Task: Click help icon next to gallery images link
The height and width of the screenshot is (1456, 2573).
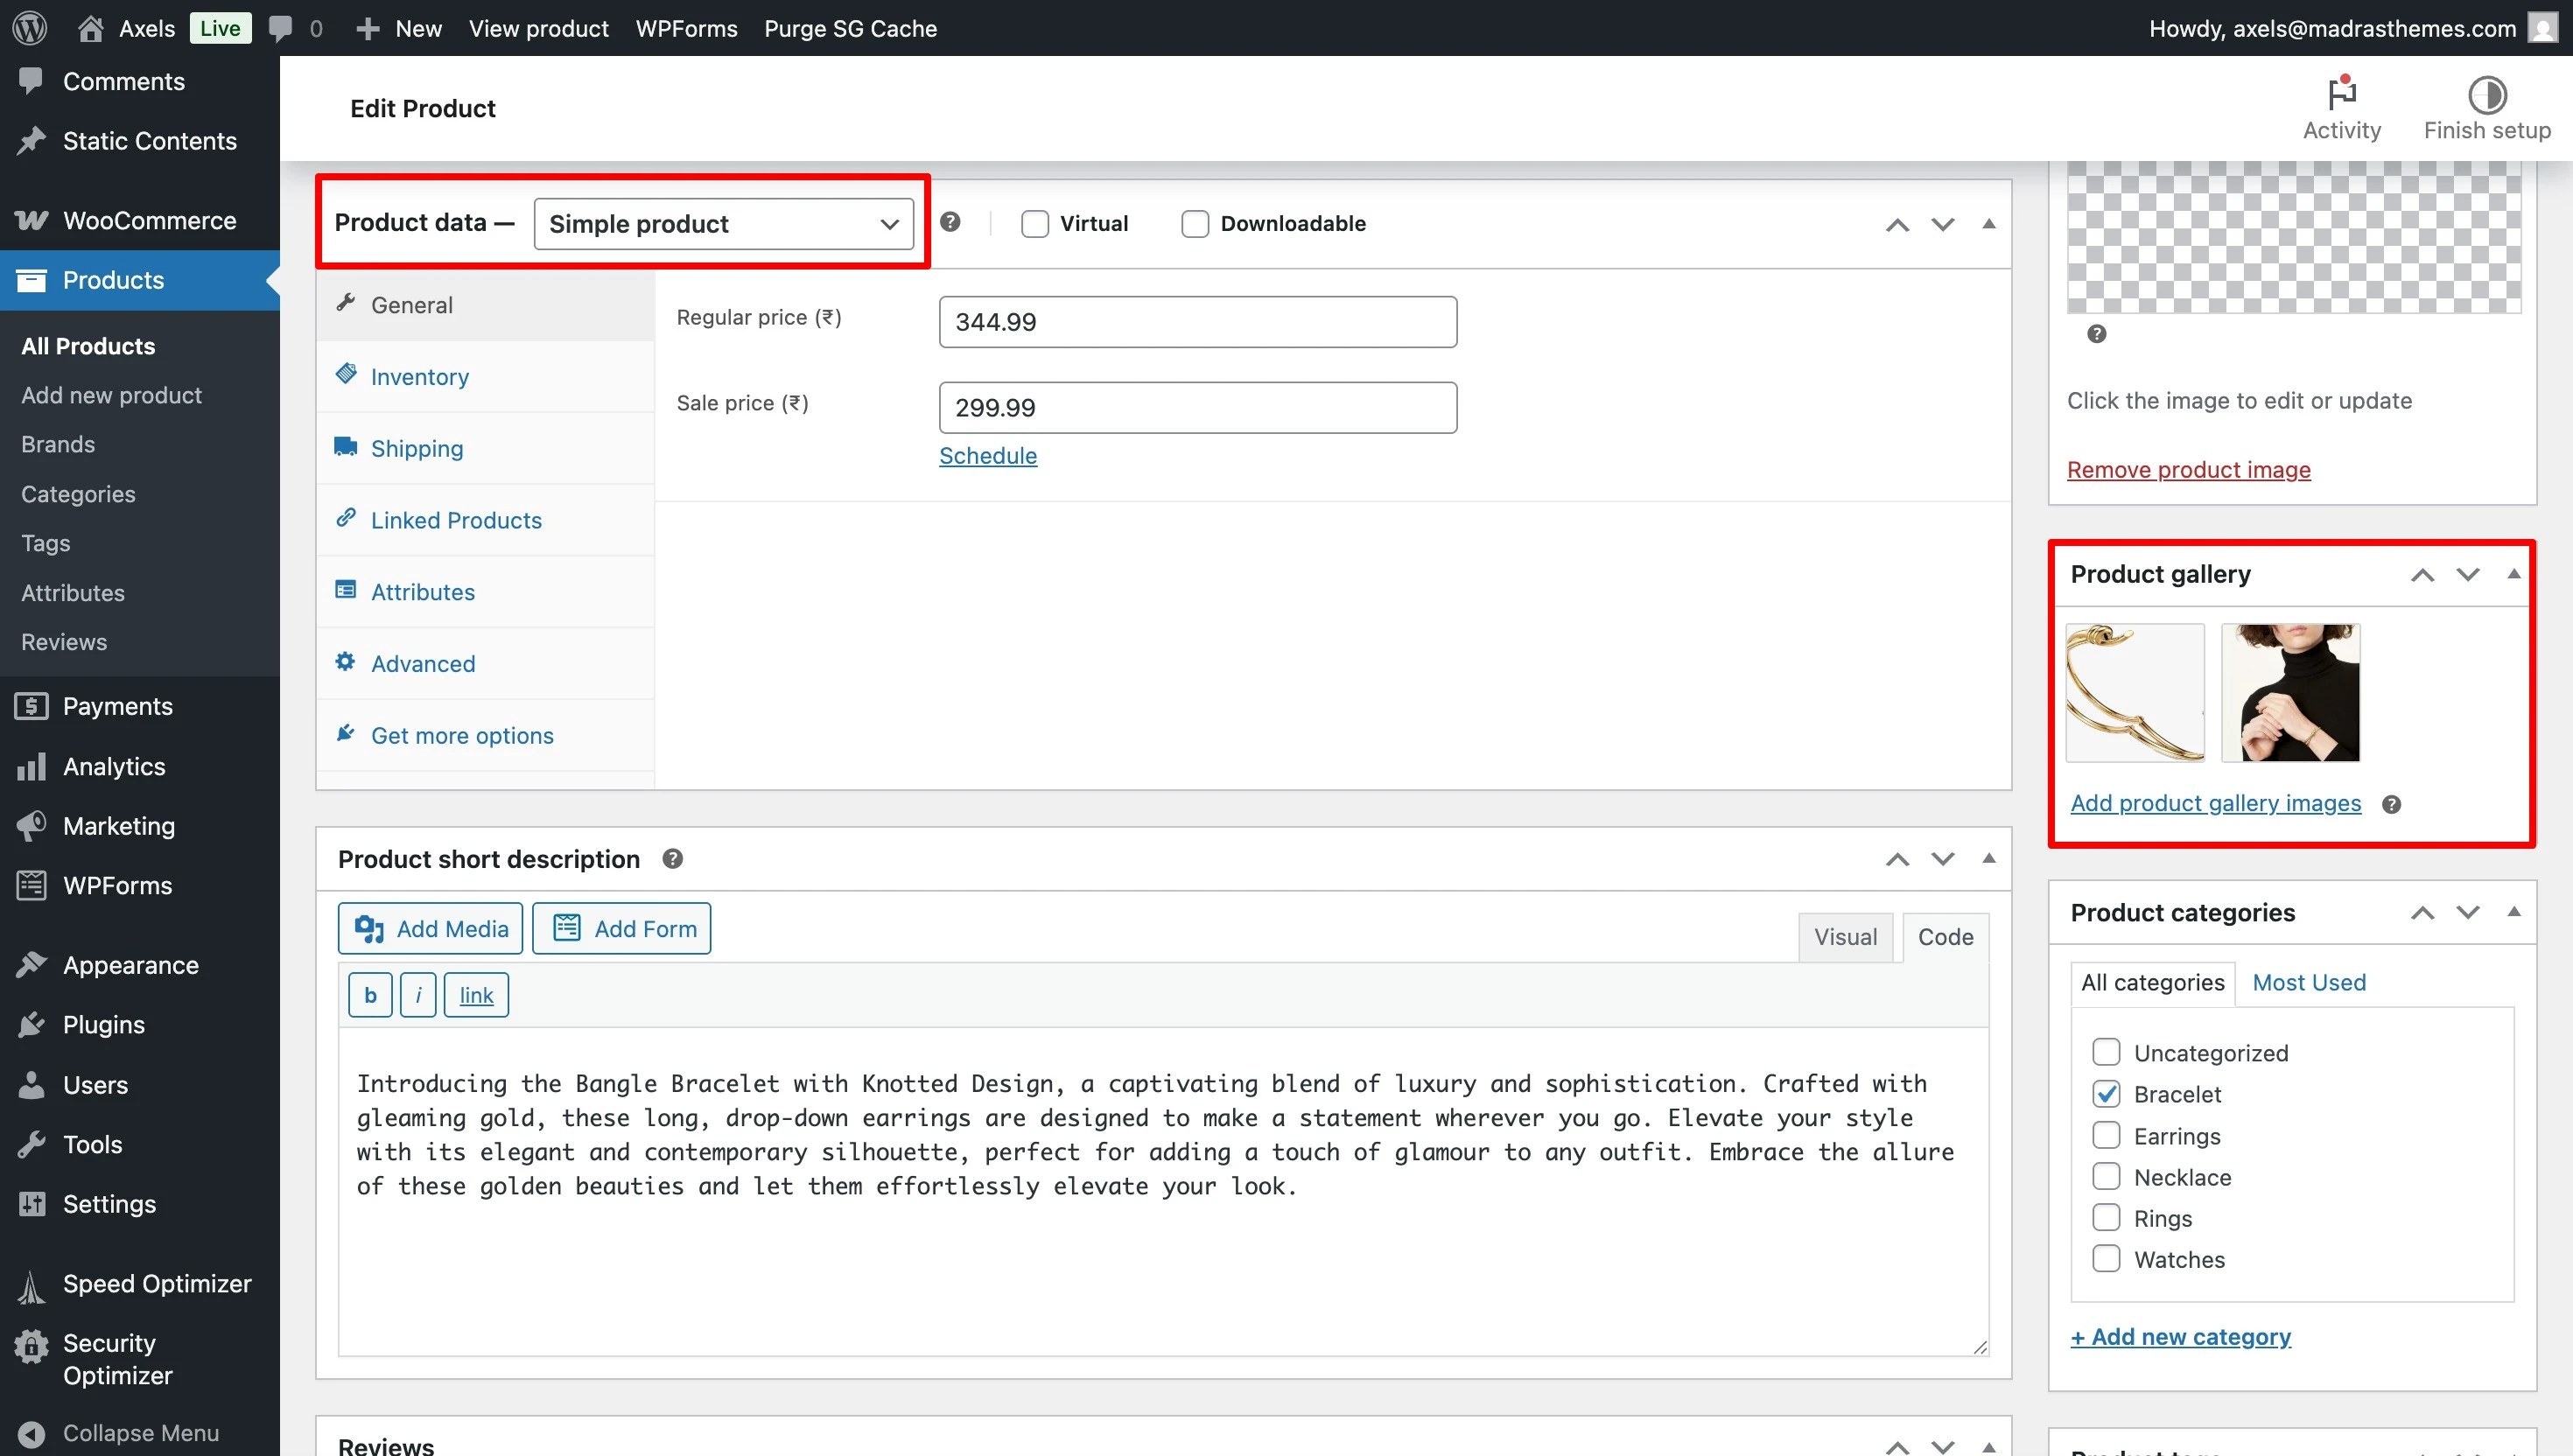Action: click(2391, 804)
